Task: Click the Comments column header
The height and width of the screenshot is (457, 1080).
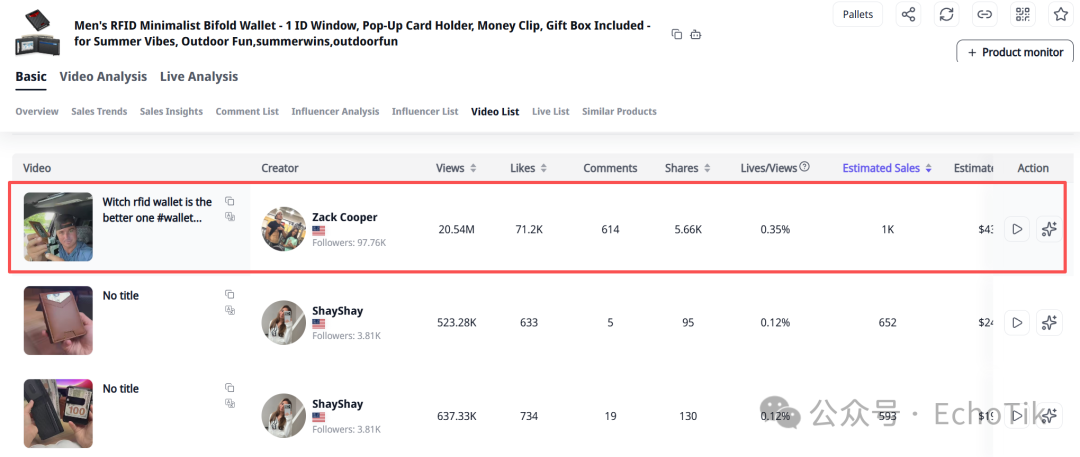Action: pos(610,168)
